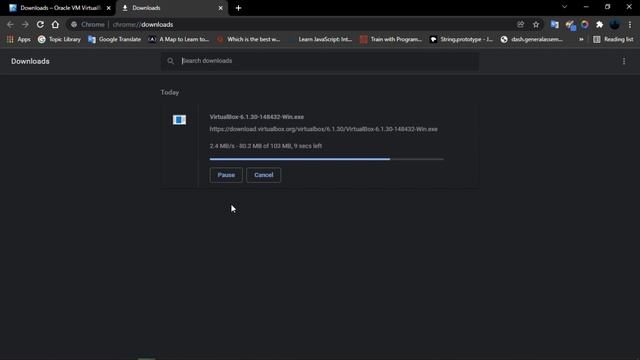Click the download progress bar

pyautogui.click(x=327, y=159)
